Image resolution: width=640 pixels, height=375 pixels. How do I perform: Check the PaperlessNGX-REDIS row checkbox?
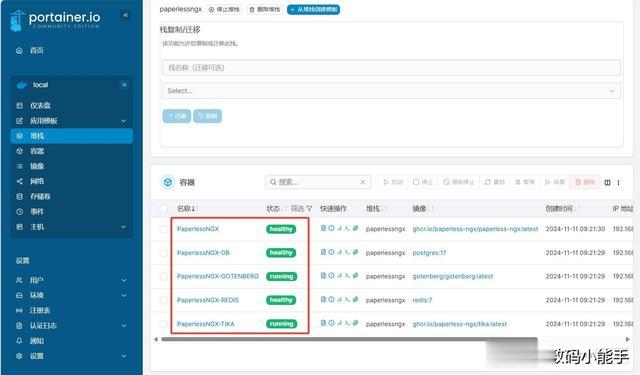point(164,300)
